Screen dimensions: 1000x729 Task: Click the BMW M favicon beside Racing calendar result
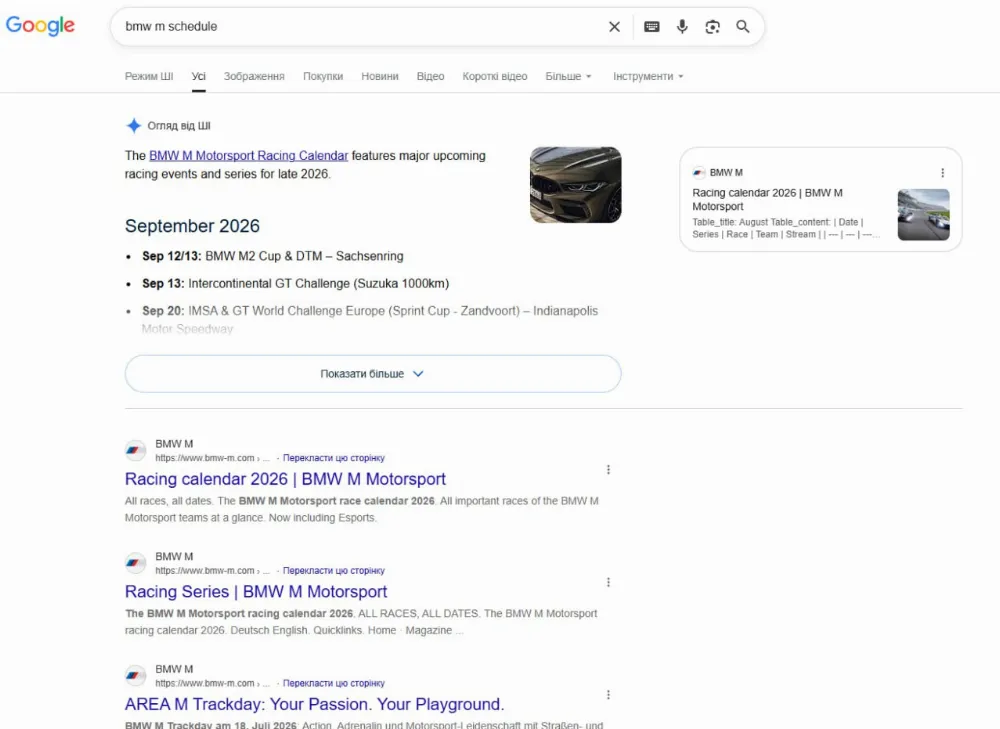pyautogui.click(x=135, y=450)
